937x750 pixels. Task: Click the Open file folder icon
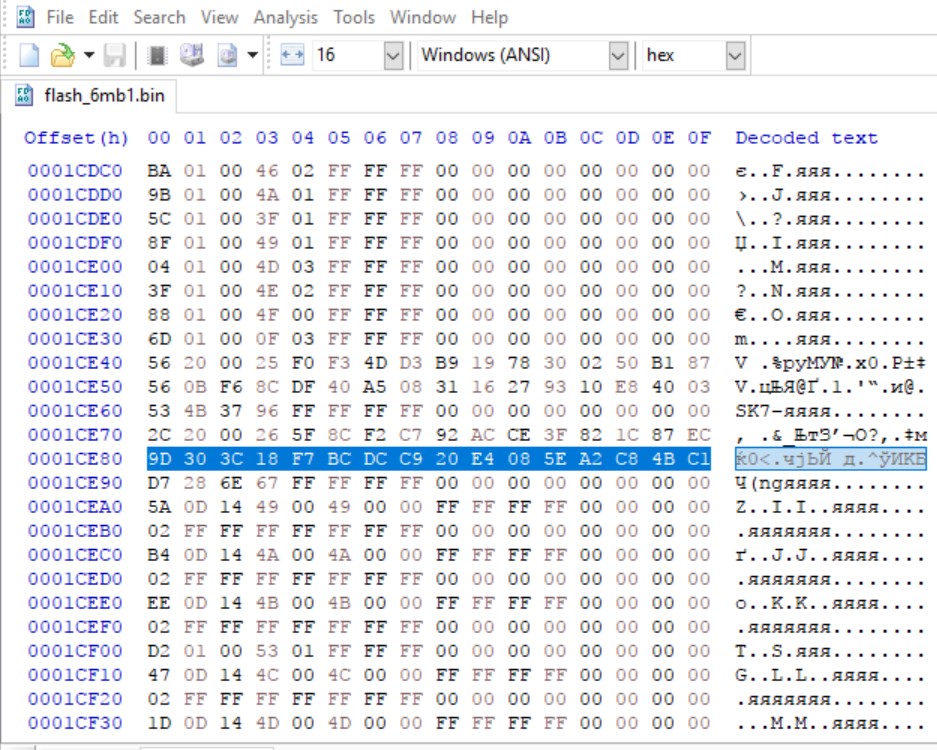[63, 55]
